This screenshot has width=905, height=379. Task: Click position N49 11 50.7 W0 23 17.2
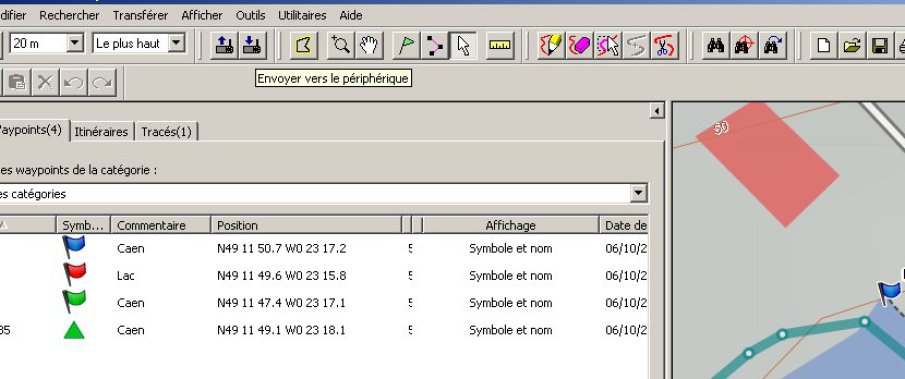(282, 249)
